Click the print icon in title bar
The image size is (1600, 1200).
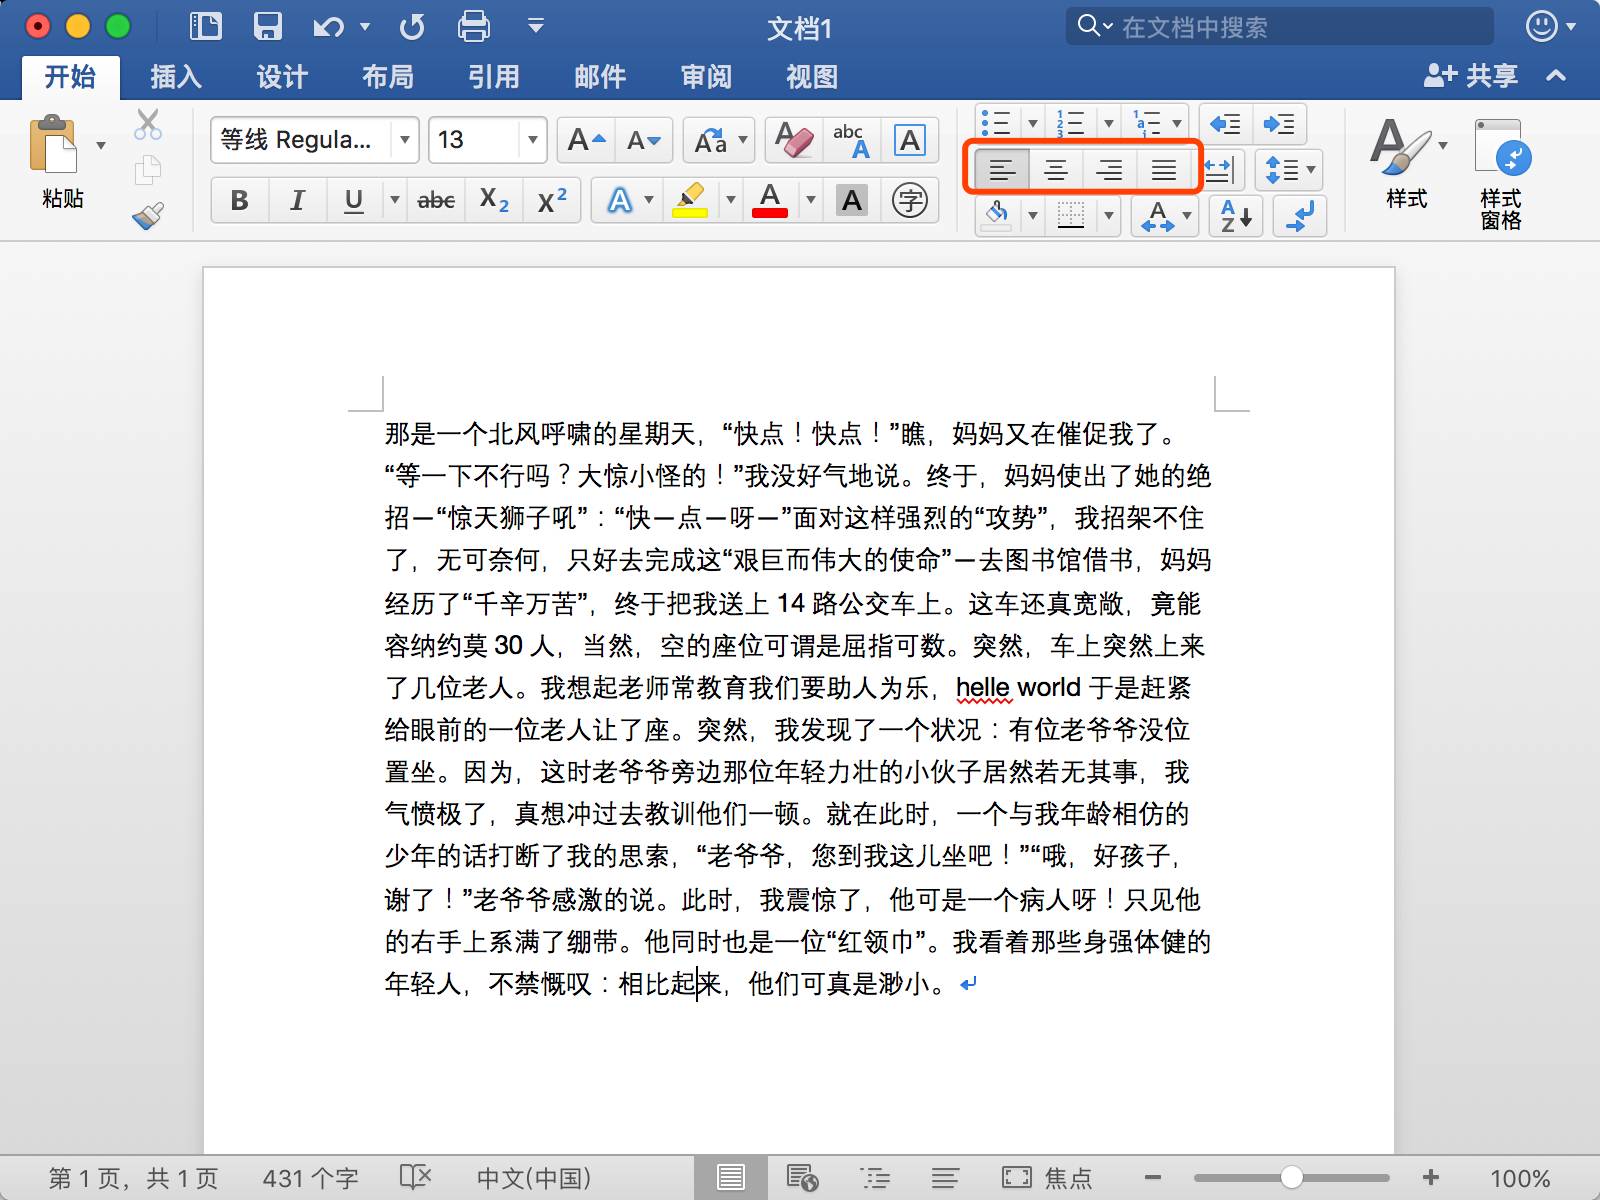(x=473, y=27)
